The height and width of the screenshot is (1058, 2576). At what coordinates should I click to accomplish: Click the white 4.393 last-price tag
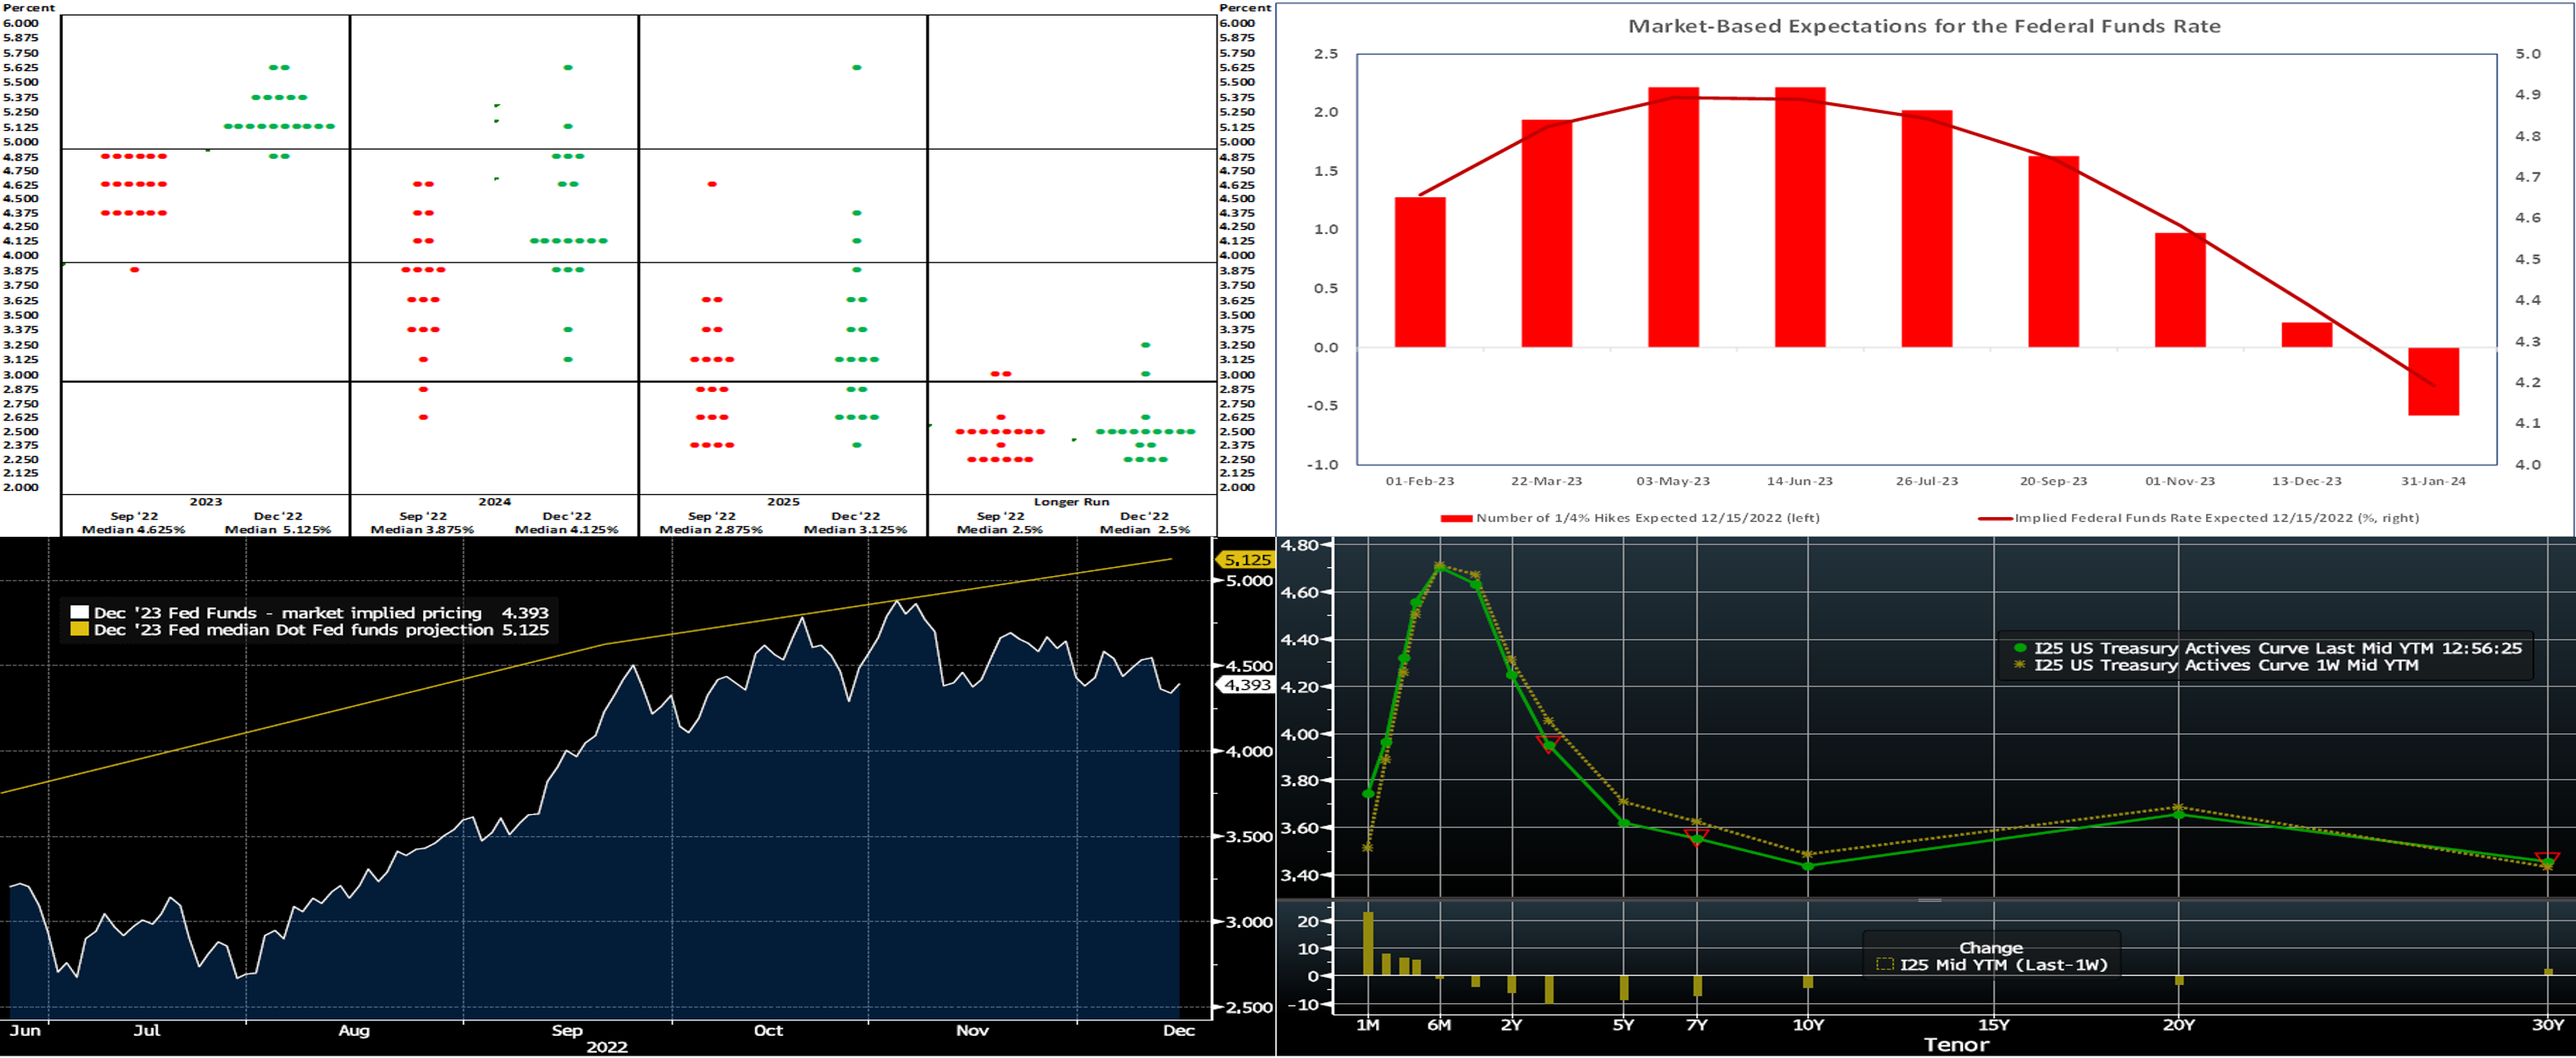pos(1247,685)
